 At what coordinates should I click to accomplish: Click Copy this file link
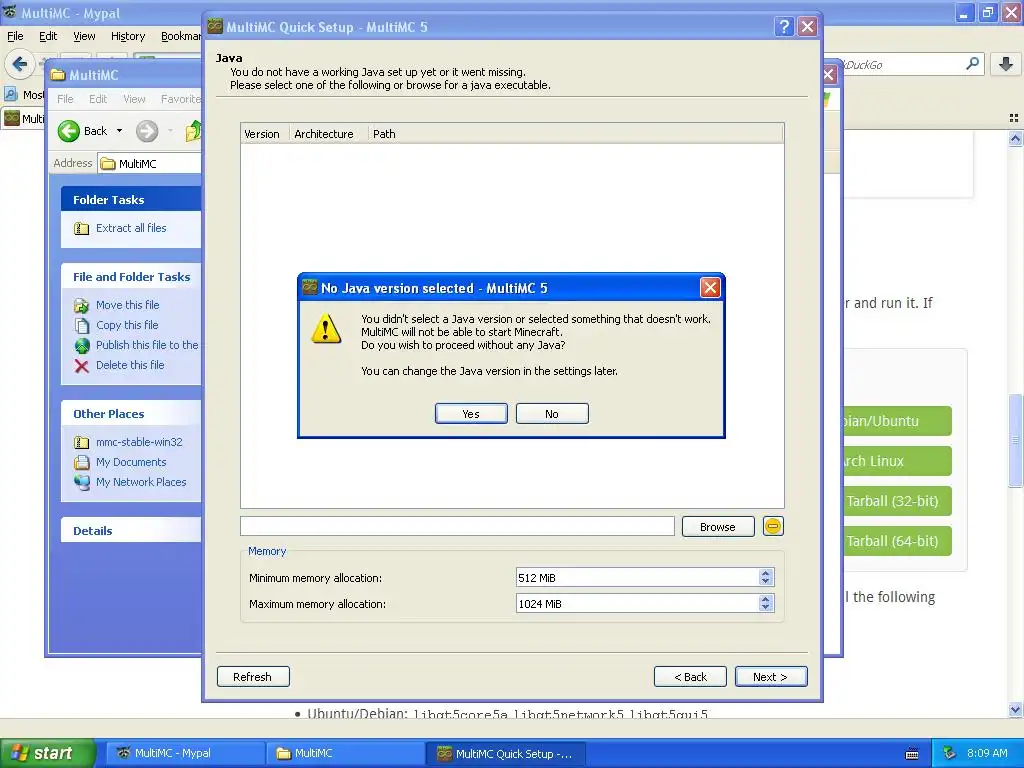click(x=127, y=325)
